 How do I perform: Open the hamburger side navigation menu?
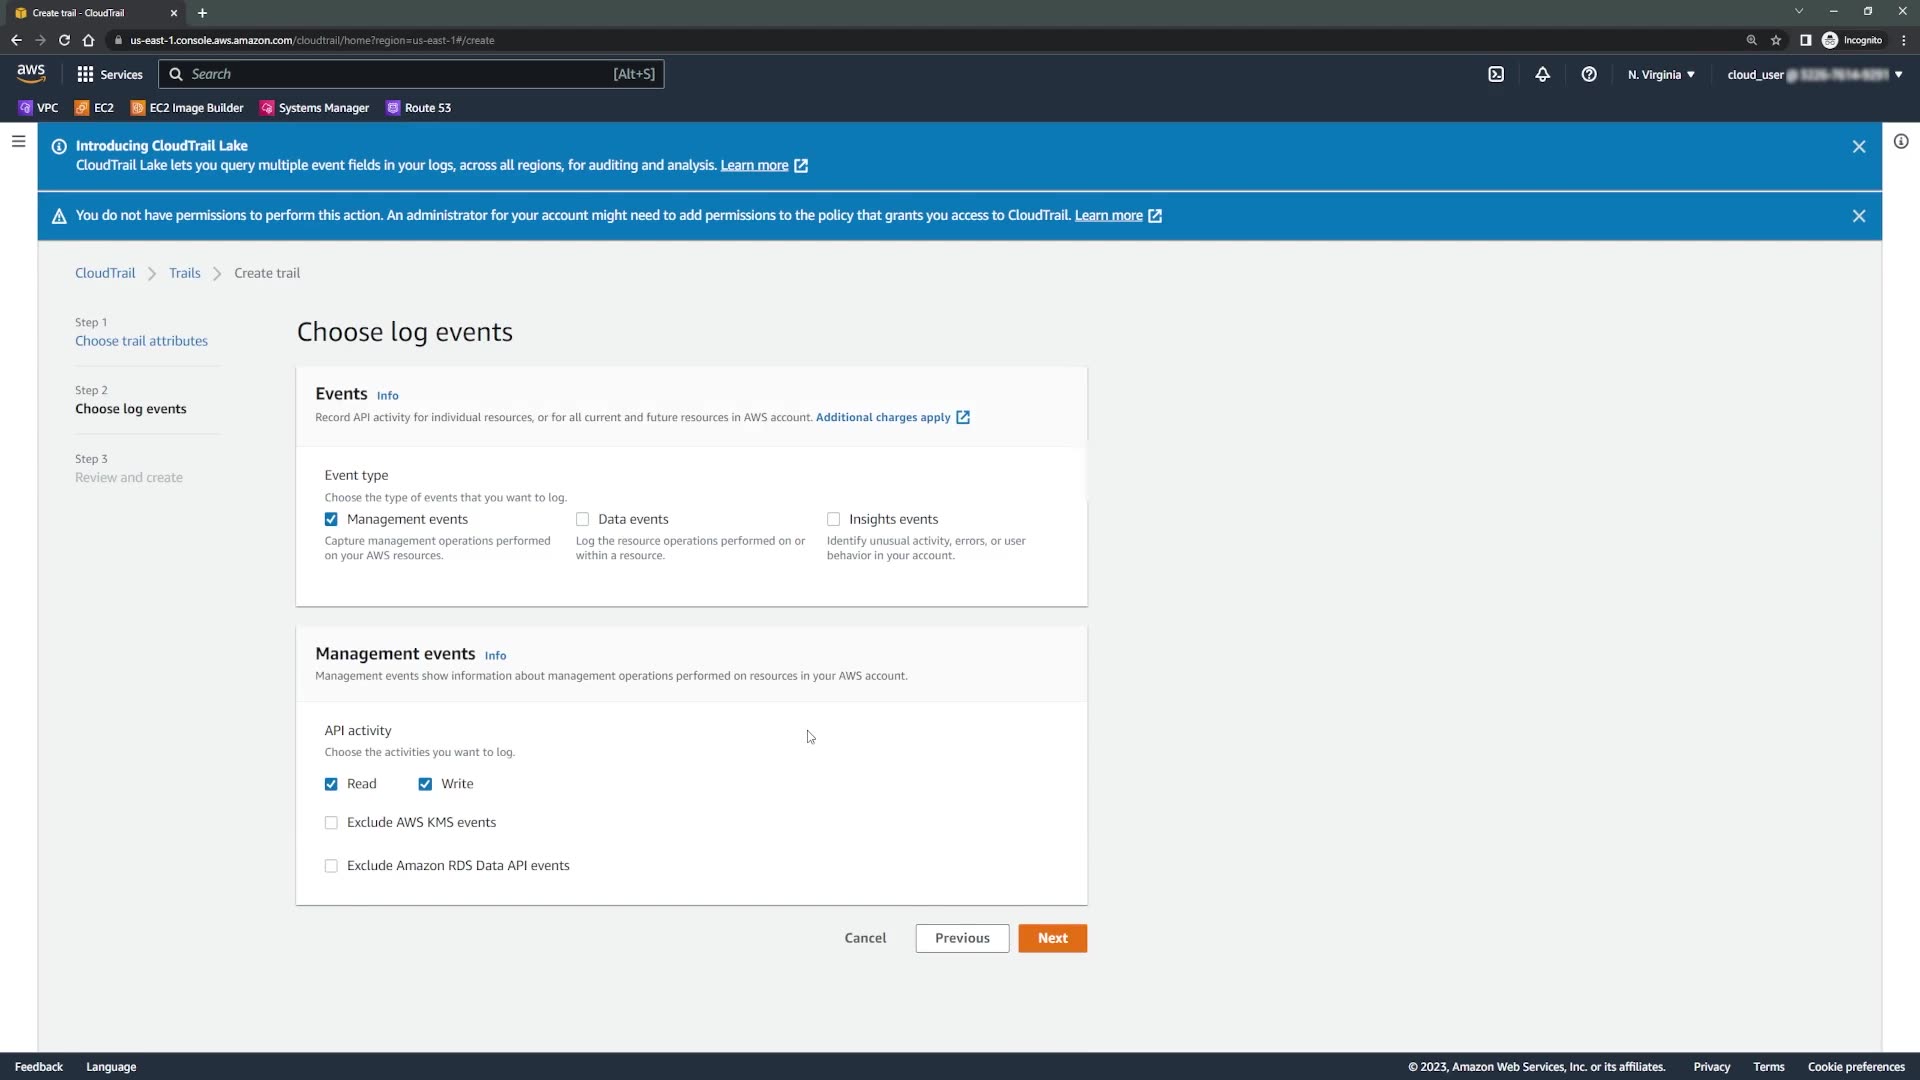(18, 142)
